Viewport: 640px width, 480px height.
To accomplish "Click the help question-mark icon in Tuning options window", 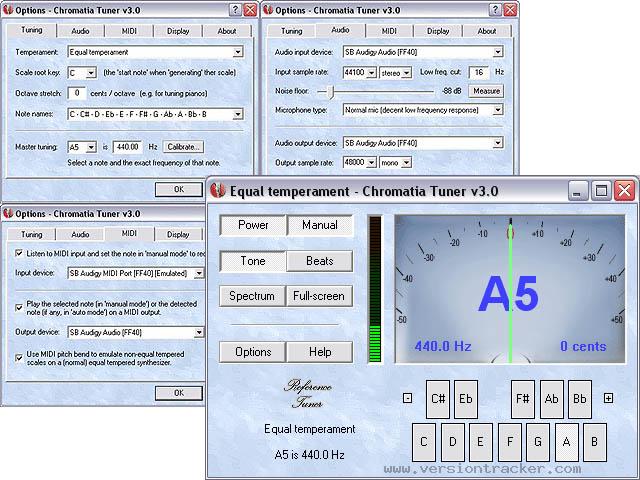I will (x=235, y=10).
